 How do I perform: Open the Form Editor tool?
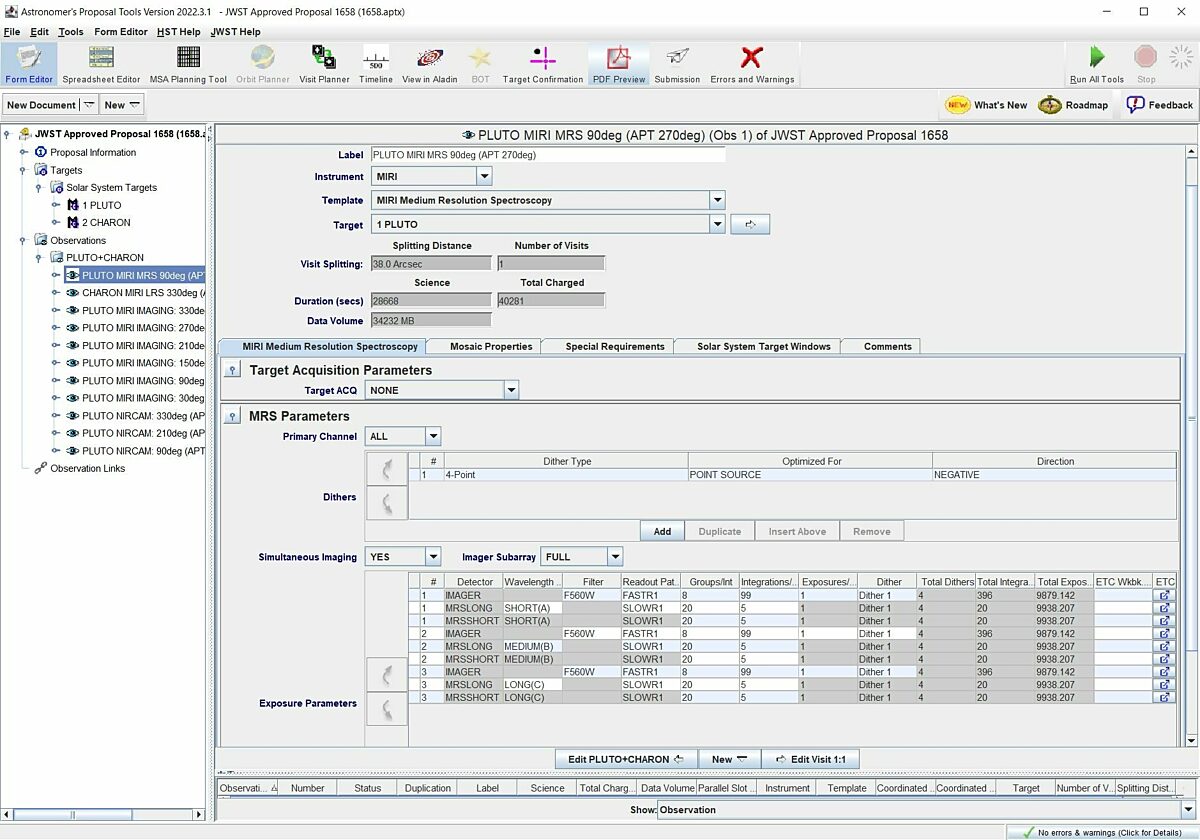tap(29, 64)
